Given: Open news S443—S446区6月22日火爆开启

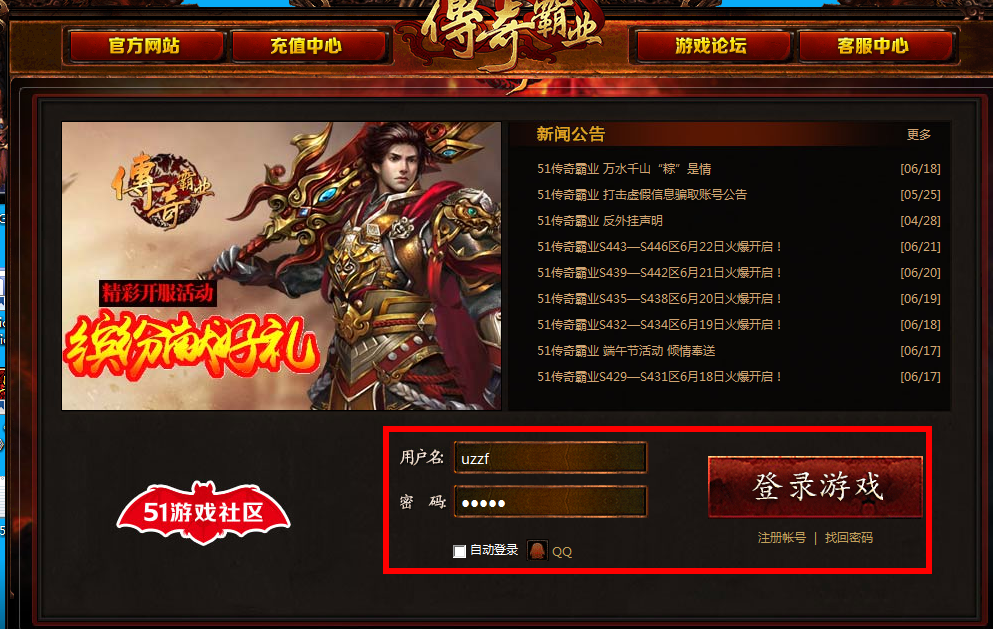Looking at the screenshot, I should [659, 246].
